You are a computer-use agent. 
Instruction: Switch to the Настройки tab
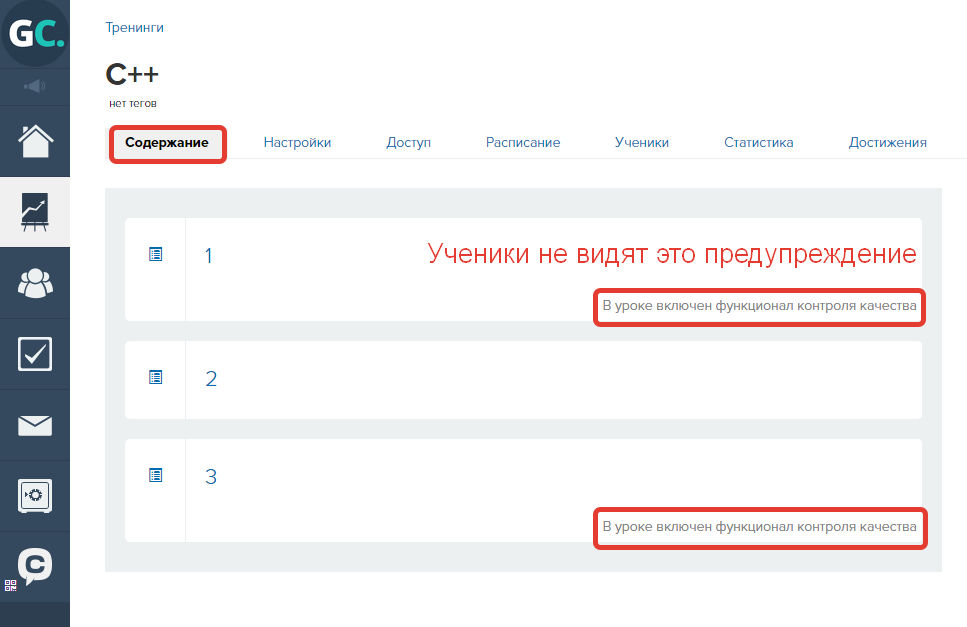pos(297,143)
